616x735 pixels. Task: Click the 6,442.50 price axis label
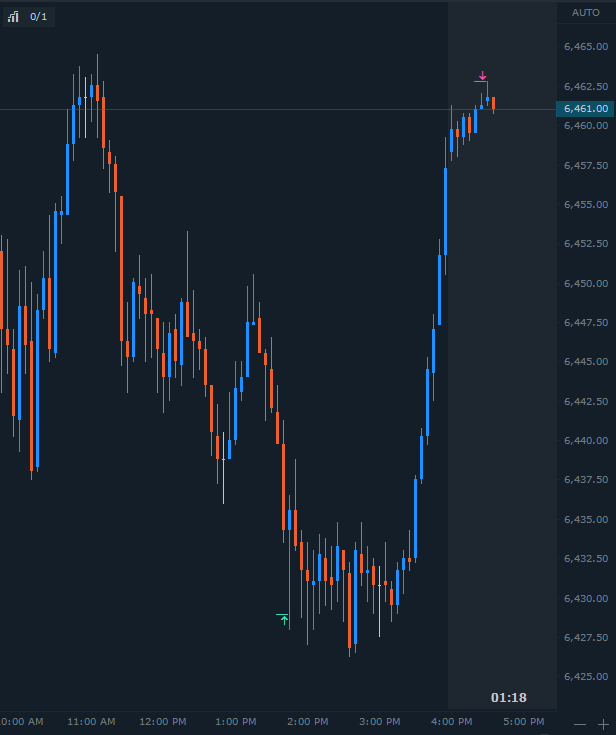pos(586,402)
